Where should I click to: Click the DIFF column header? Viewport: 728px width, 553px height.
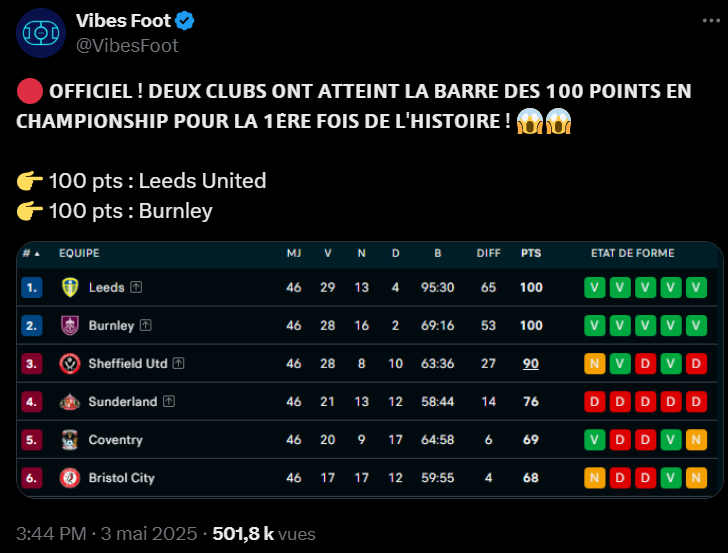tap(488, 253)
